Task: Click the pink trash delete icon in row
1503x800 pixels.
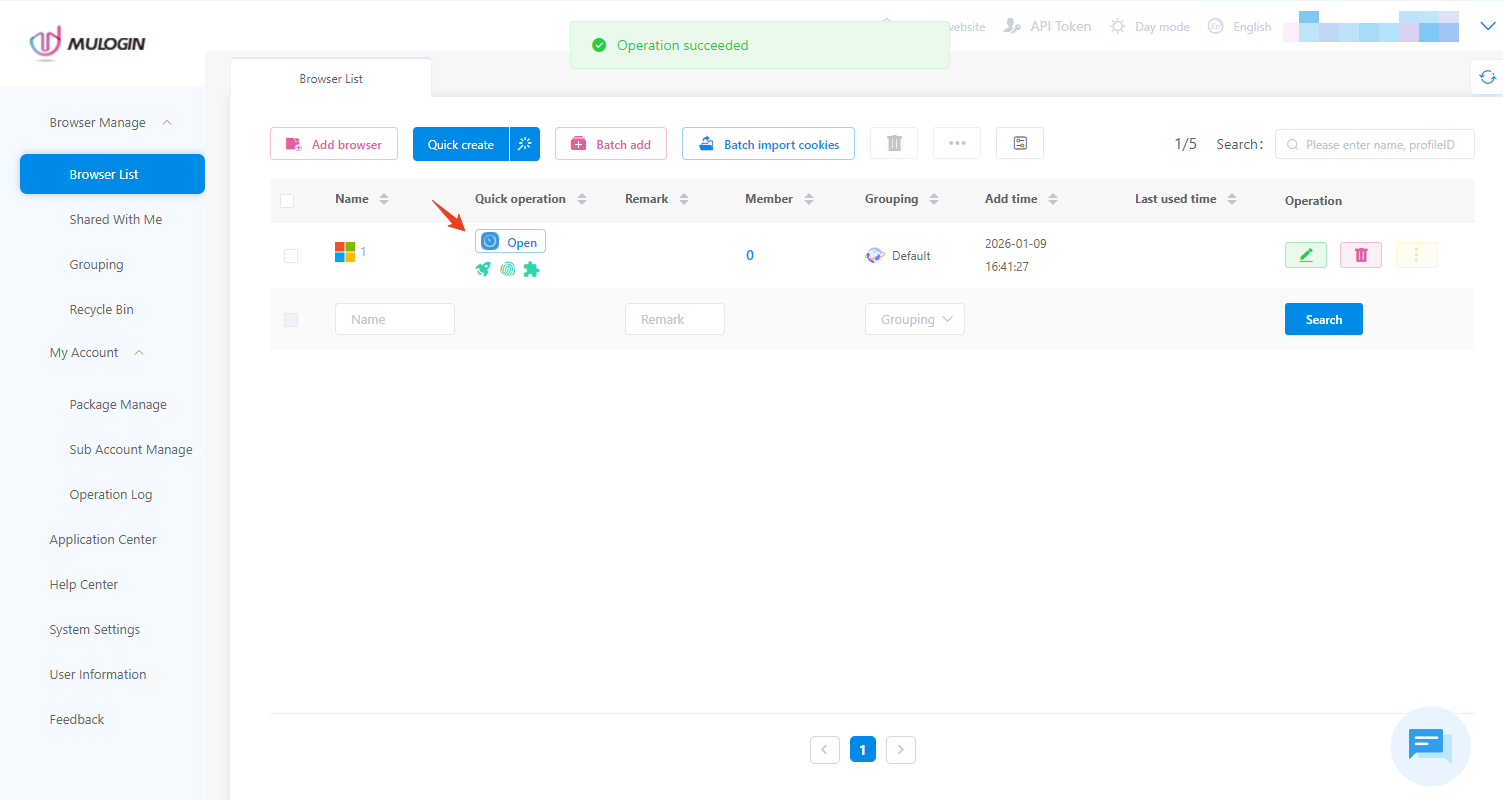Action: (x=1360, y=255)
